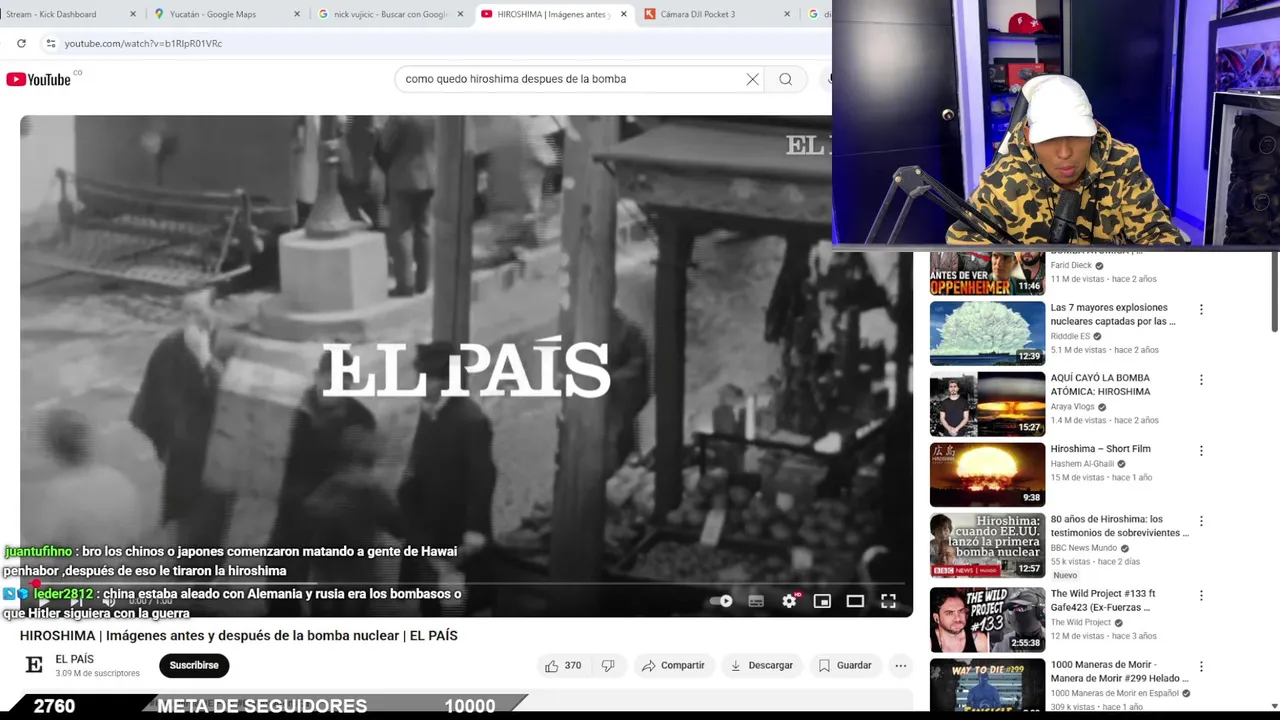Click Riddle ES channel name
Viewport: 1280px width, 720px height.
(x=1070, y=336)
